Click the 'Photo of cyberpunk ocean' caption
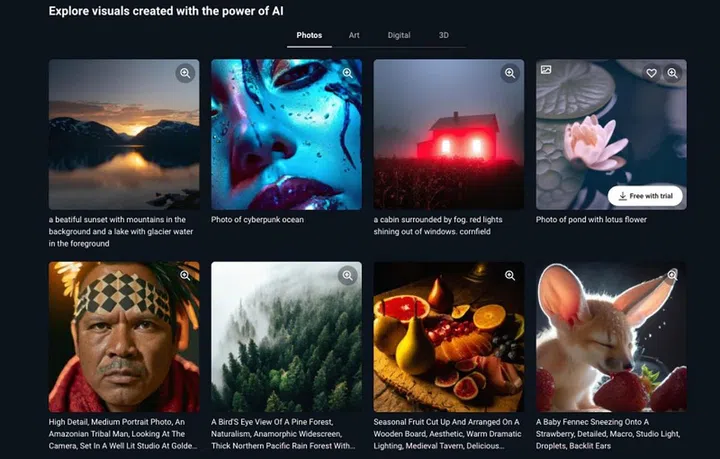The width and height of the screenshot is (720, 459). tap(257, 220)
